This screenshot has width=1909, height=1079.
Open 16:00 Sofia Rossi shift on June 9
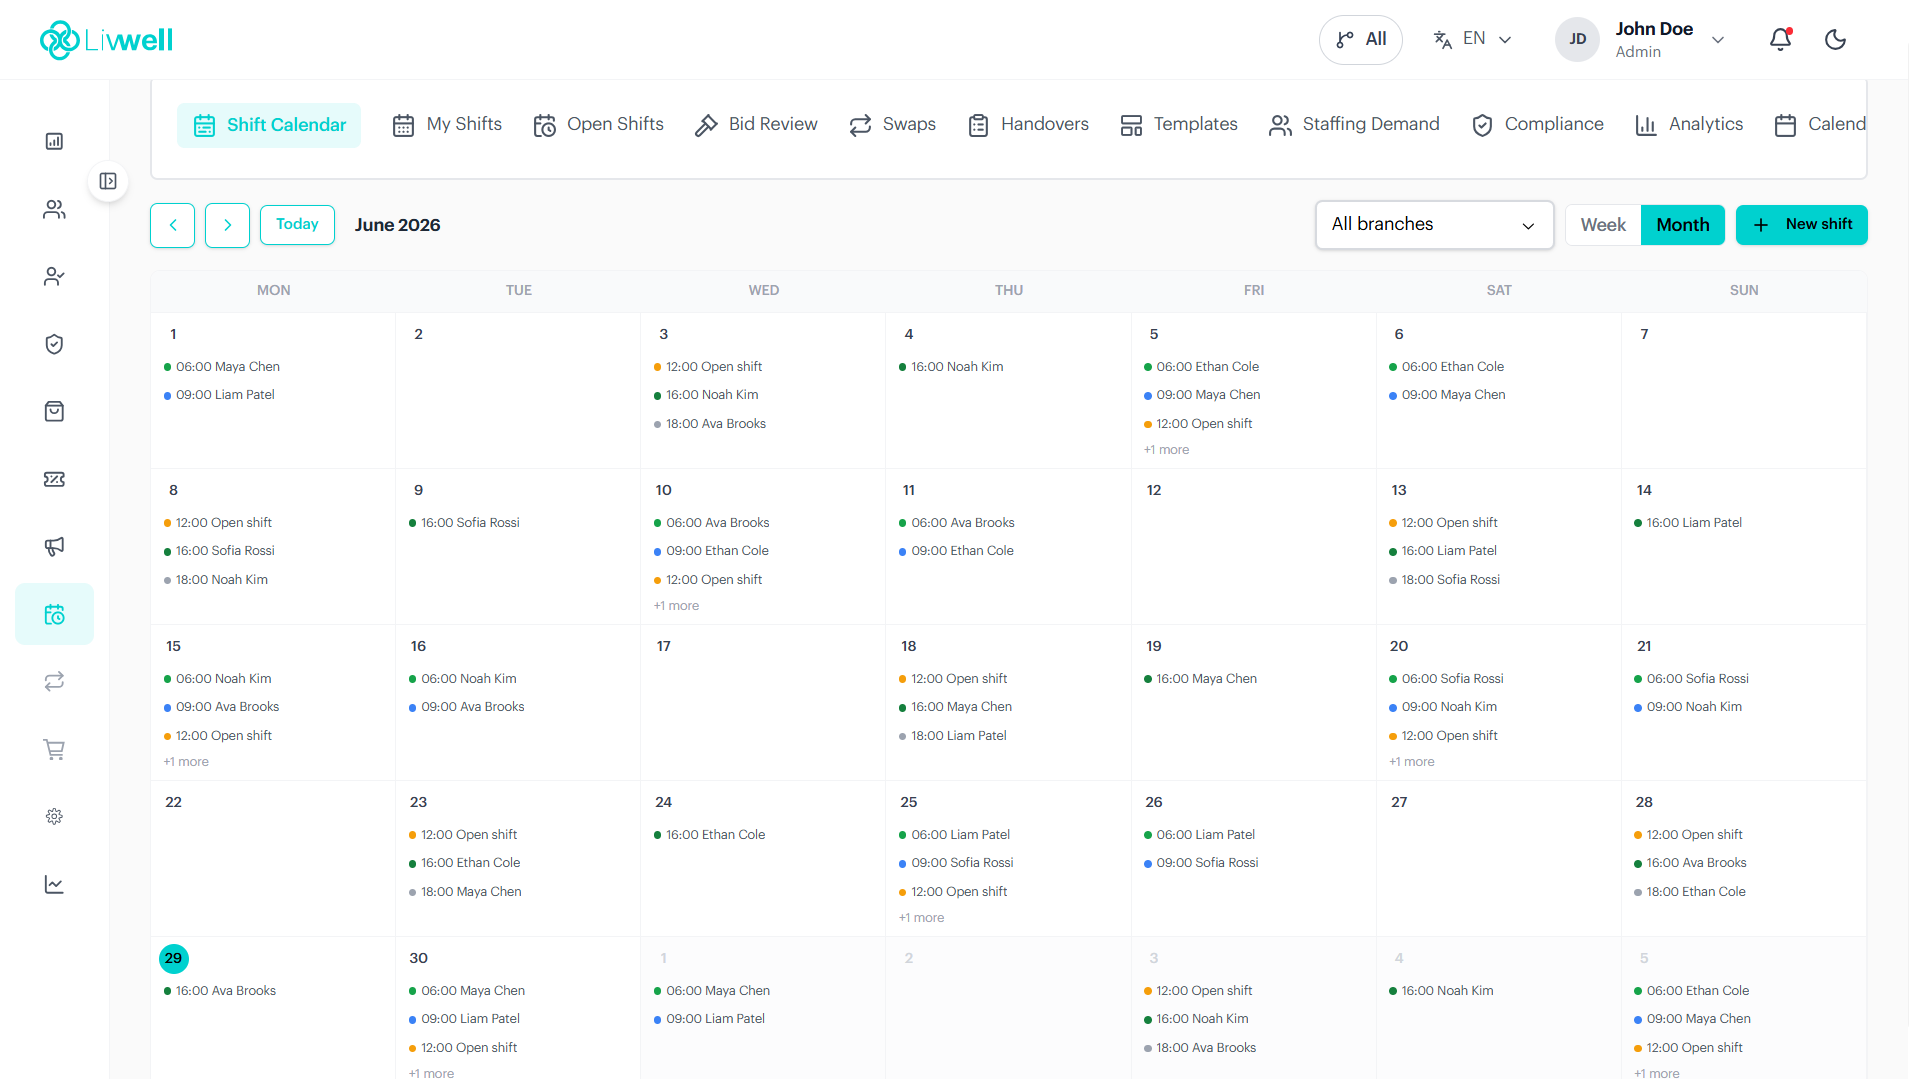coord(464,523)
